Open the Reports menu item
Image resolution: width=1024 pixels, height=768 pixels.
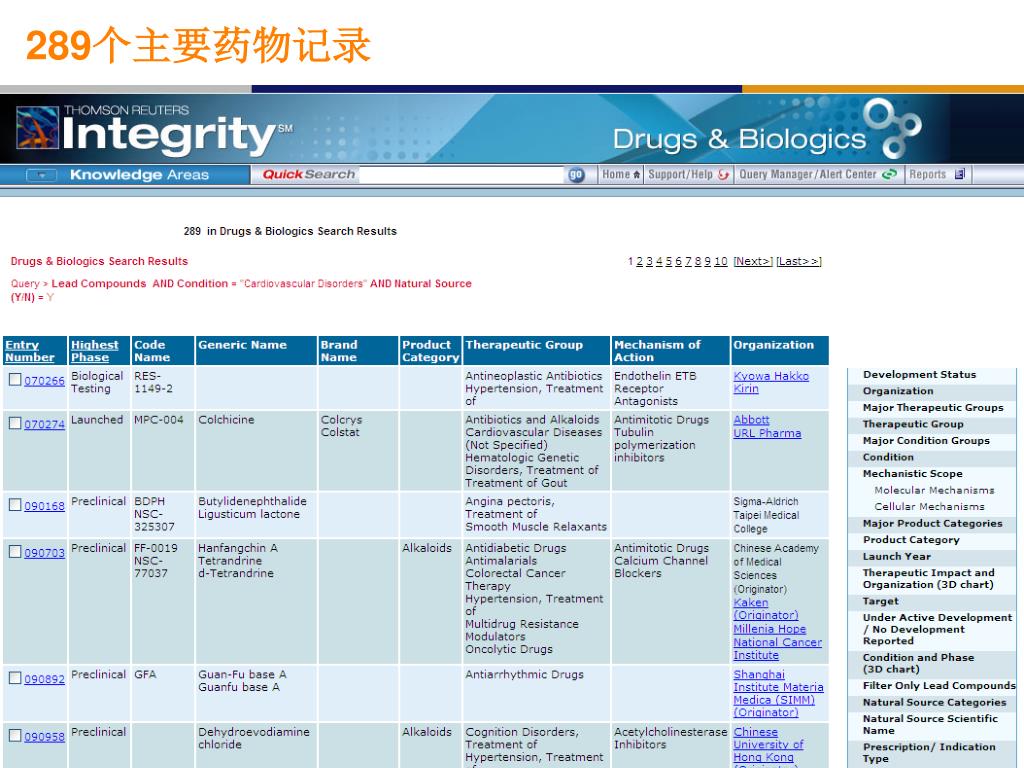coord(936,174)
